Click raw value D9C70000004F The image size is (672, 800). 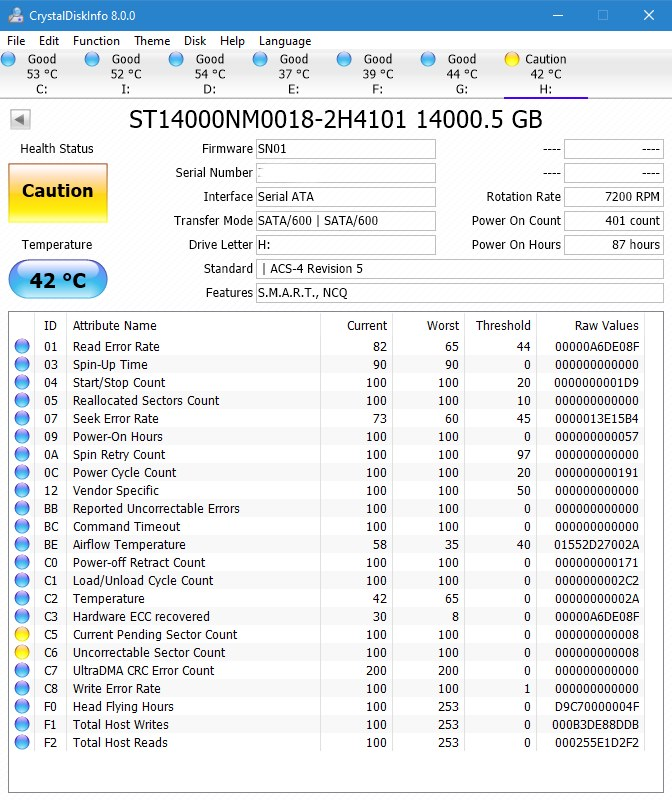(596, 706)
